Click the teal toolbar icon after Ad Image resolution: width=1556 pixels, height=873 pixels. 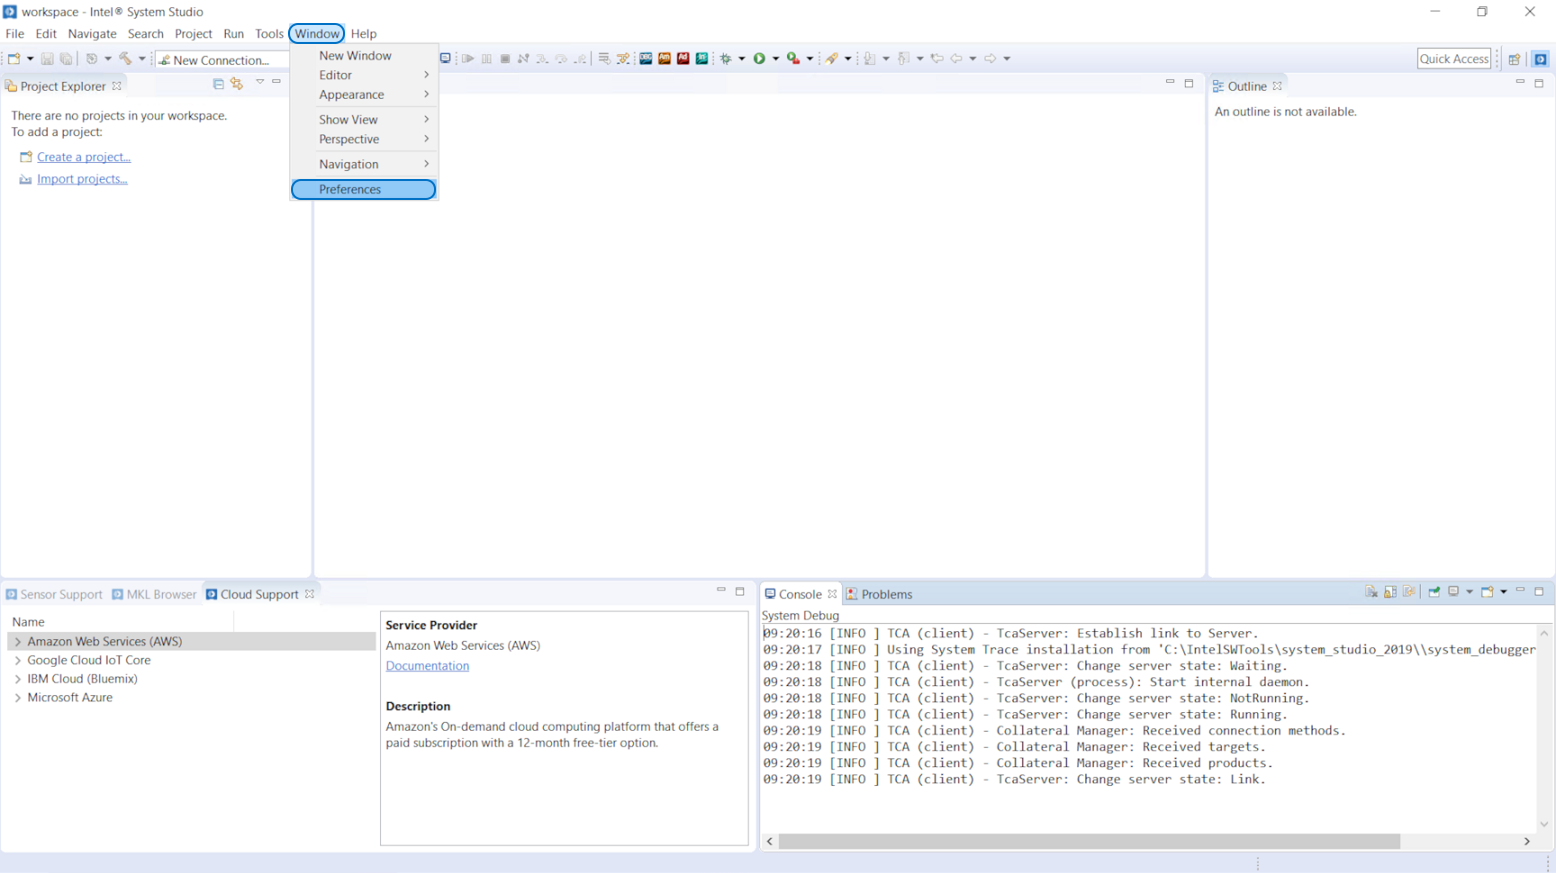click(702, 59)
